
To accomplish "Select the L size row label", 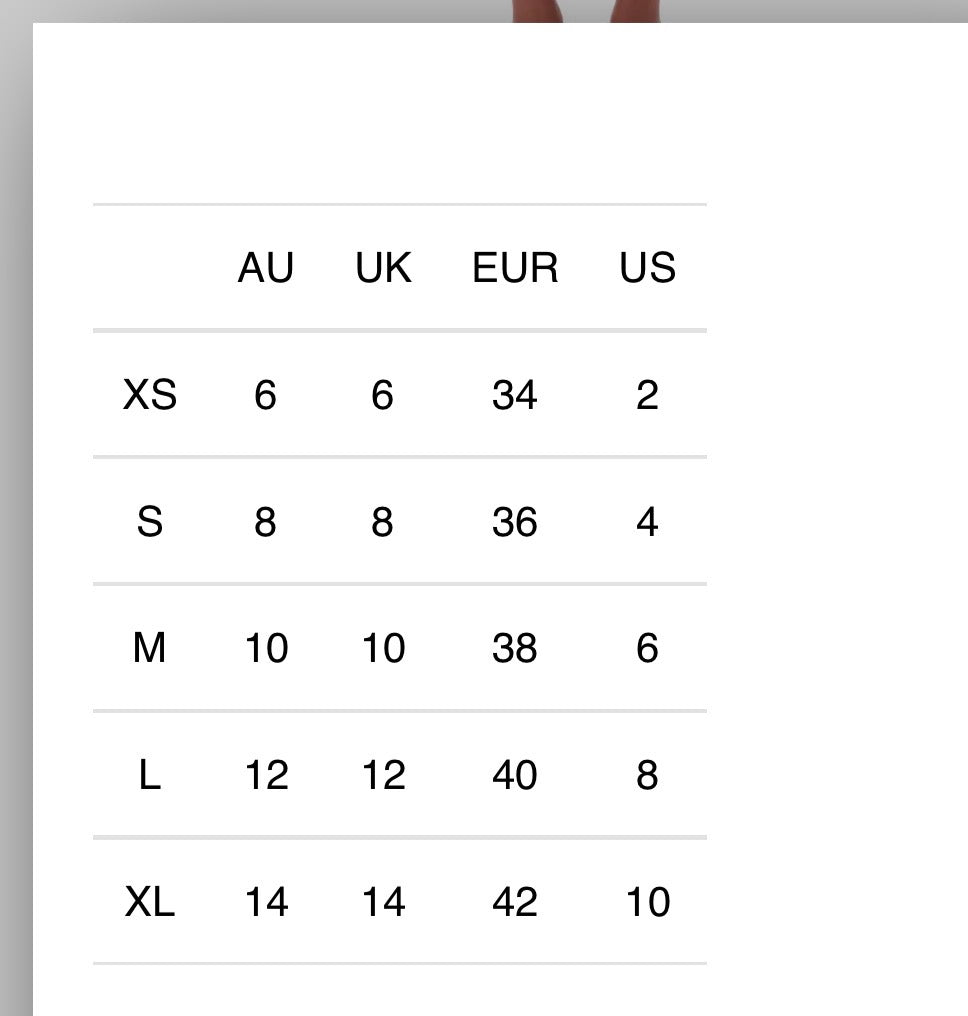I will 150,774.
